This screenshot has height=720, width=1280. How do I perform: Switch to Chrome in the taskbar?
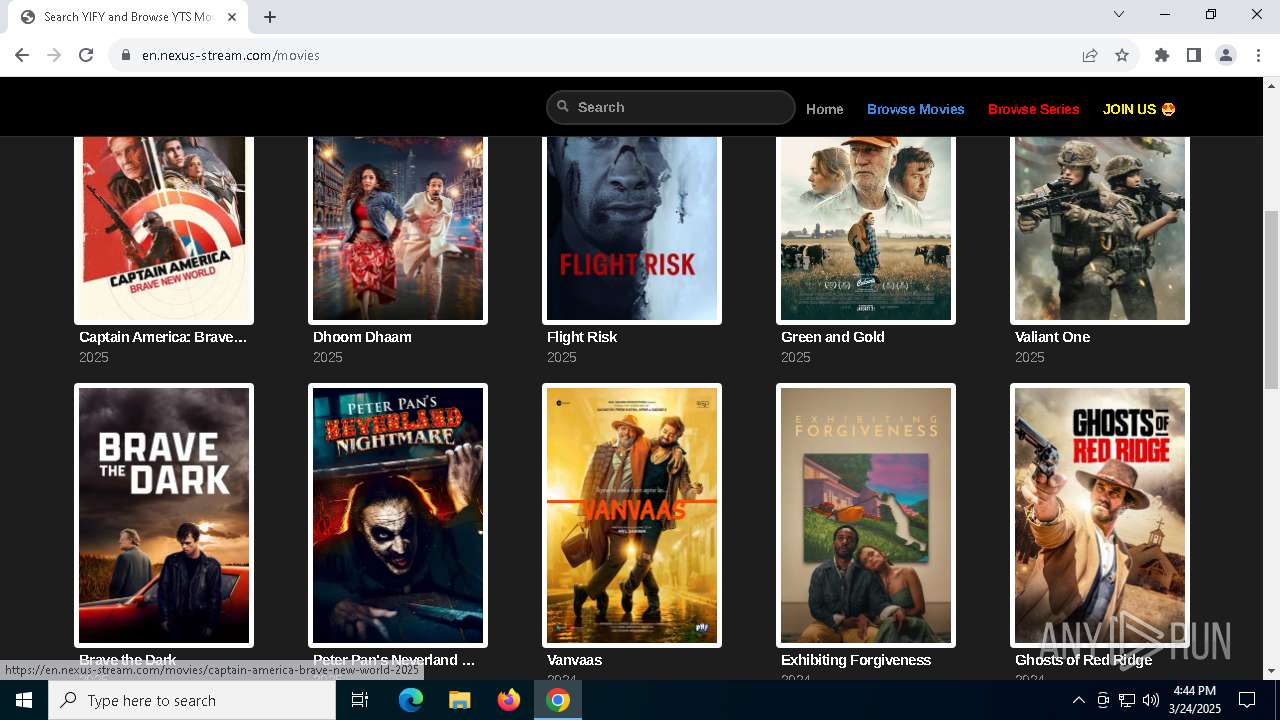(558, 700)
